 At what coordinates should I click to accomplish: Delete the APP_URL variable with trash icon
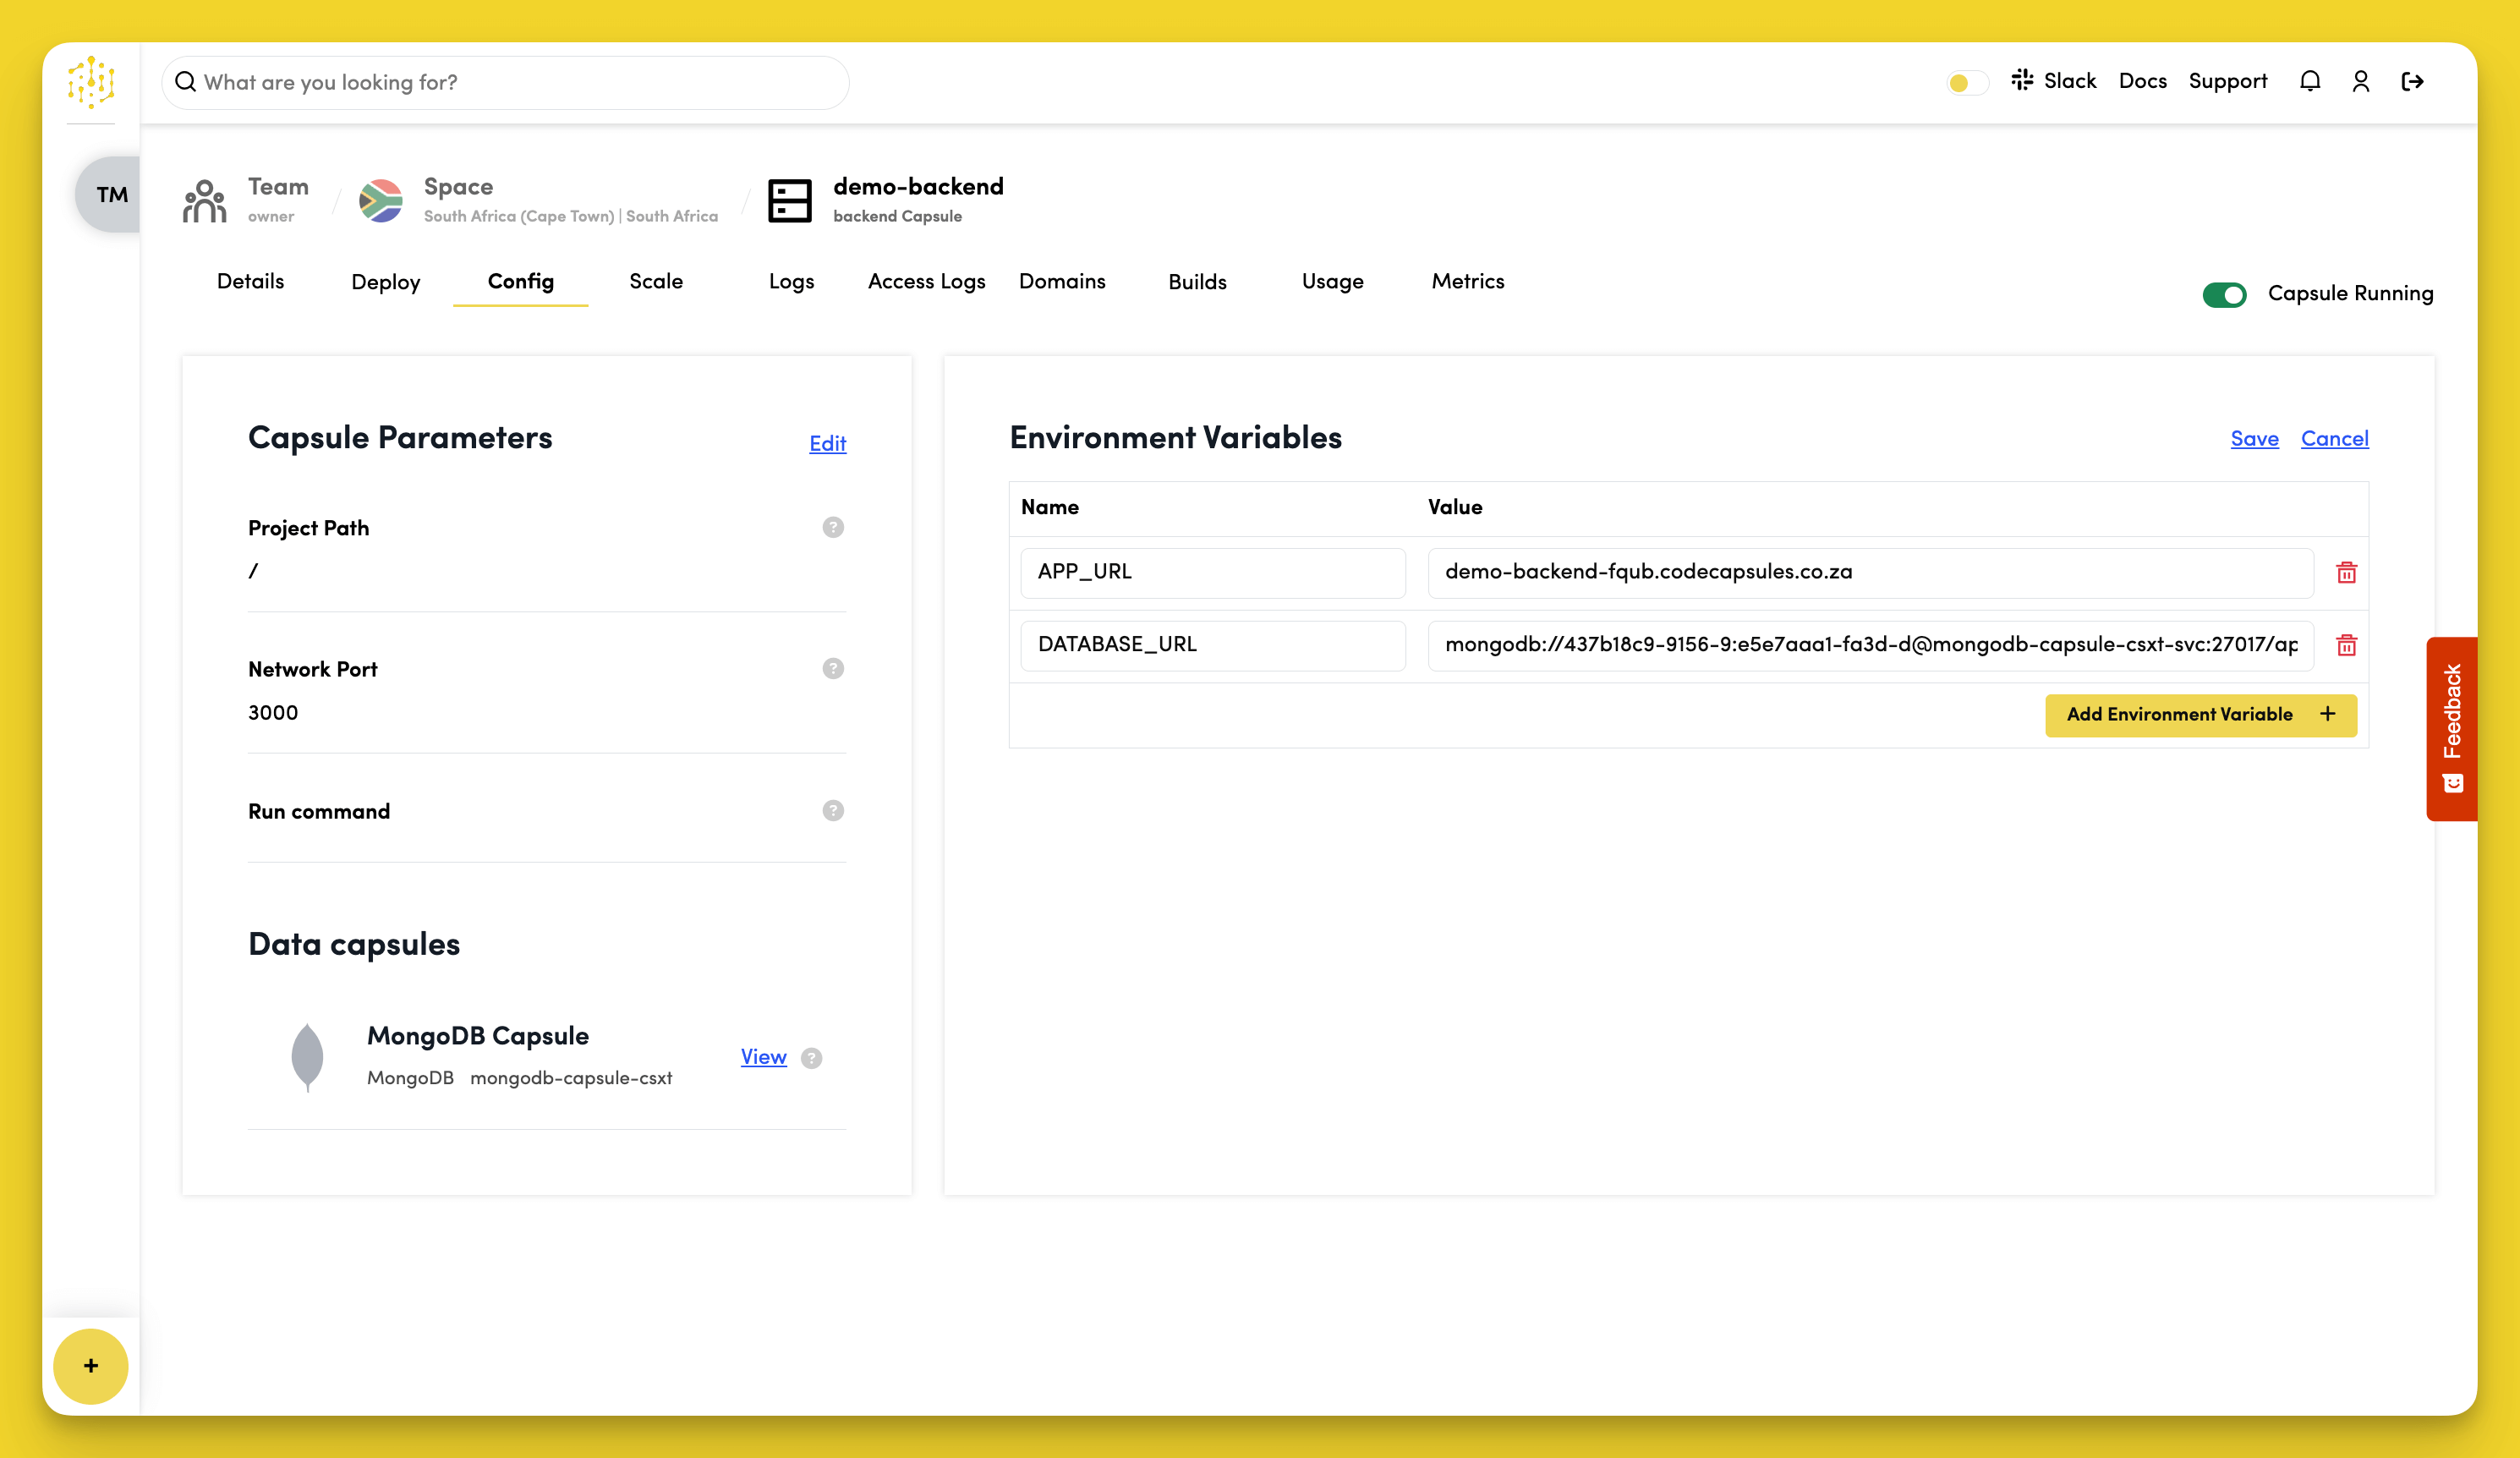coord(2346,572)
